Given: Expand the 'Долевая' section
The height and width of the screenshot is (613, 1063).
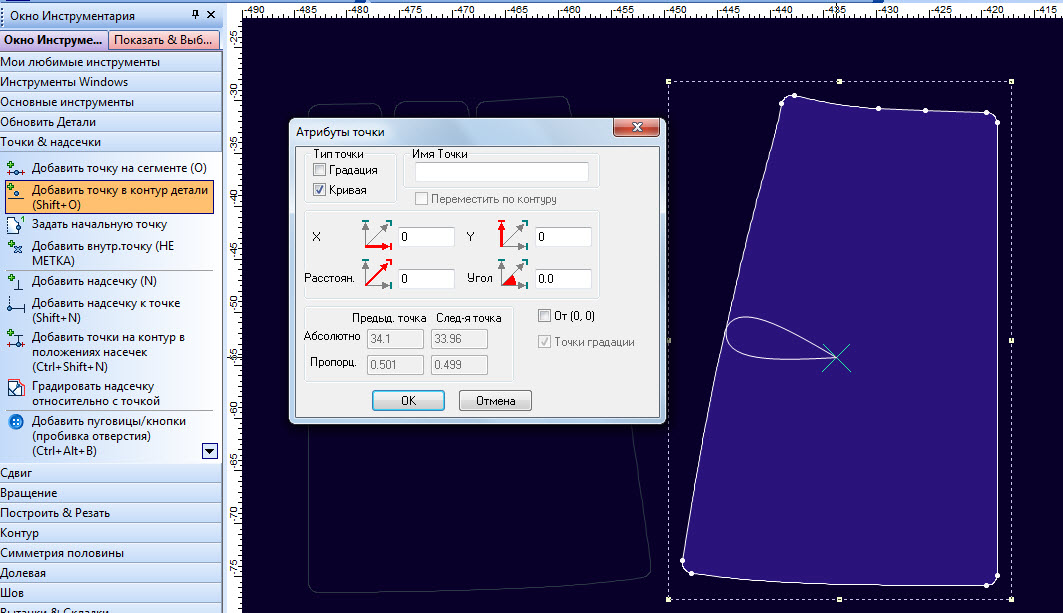Looking at the screenshot, I should tap(111, 573).
